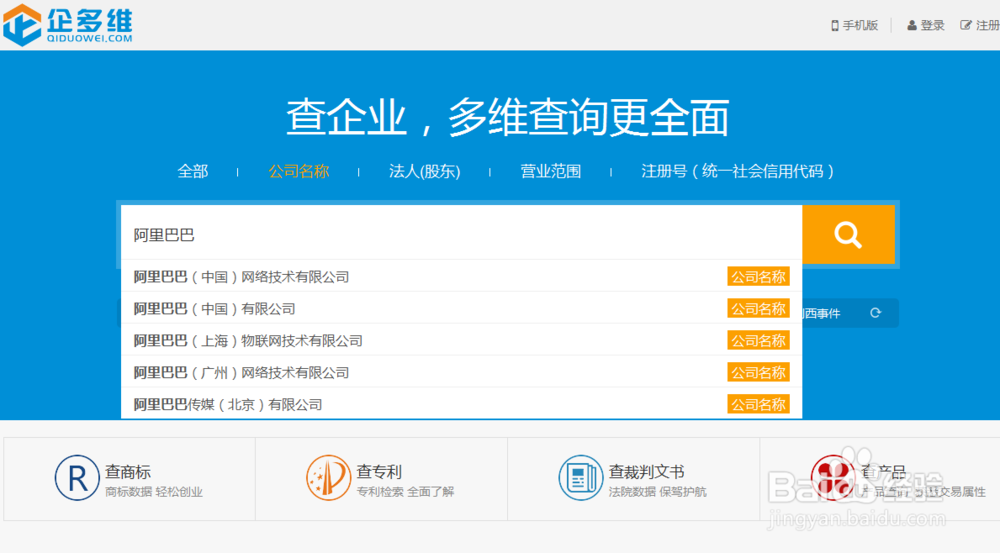
Task: Select the 公司名称 search tab
Action: click(298, 171)
